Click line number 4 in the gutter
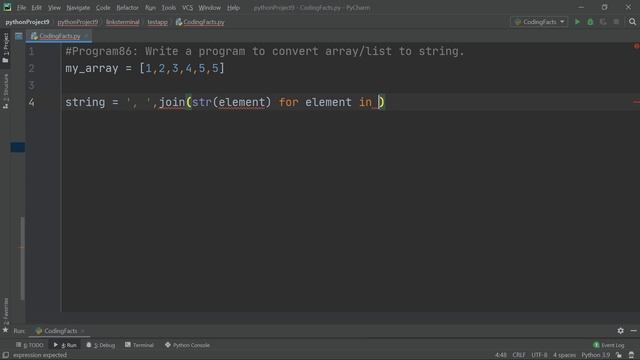The width and height of the screenshot is (640, 360). [31, 102]
